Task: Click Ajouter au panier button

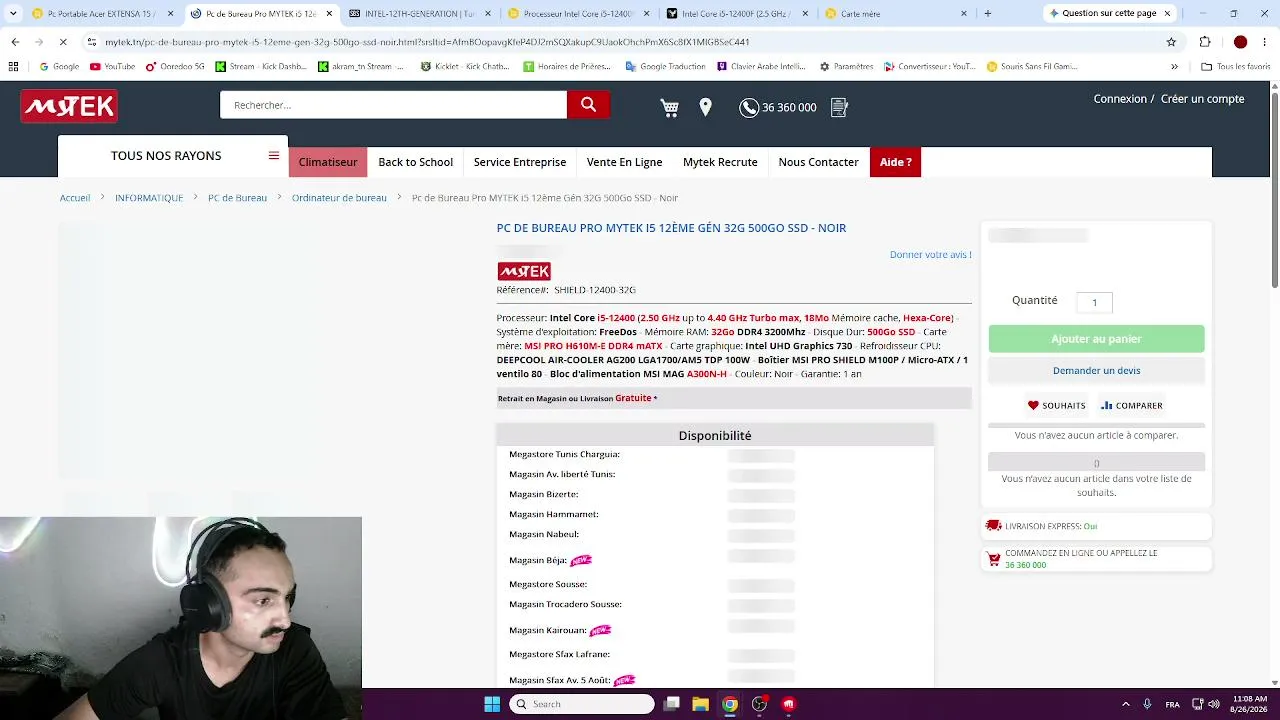Action: [1096, 339]
